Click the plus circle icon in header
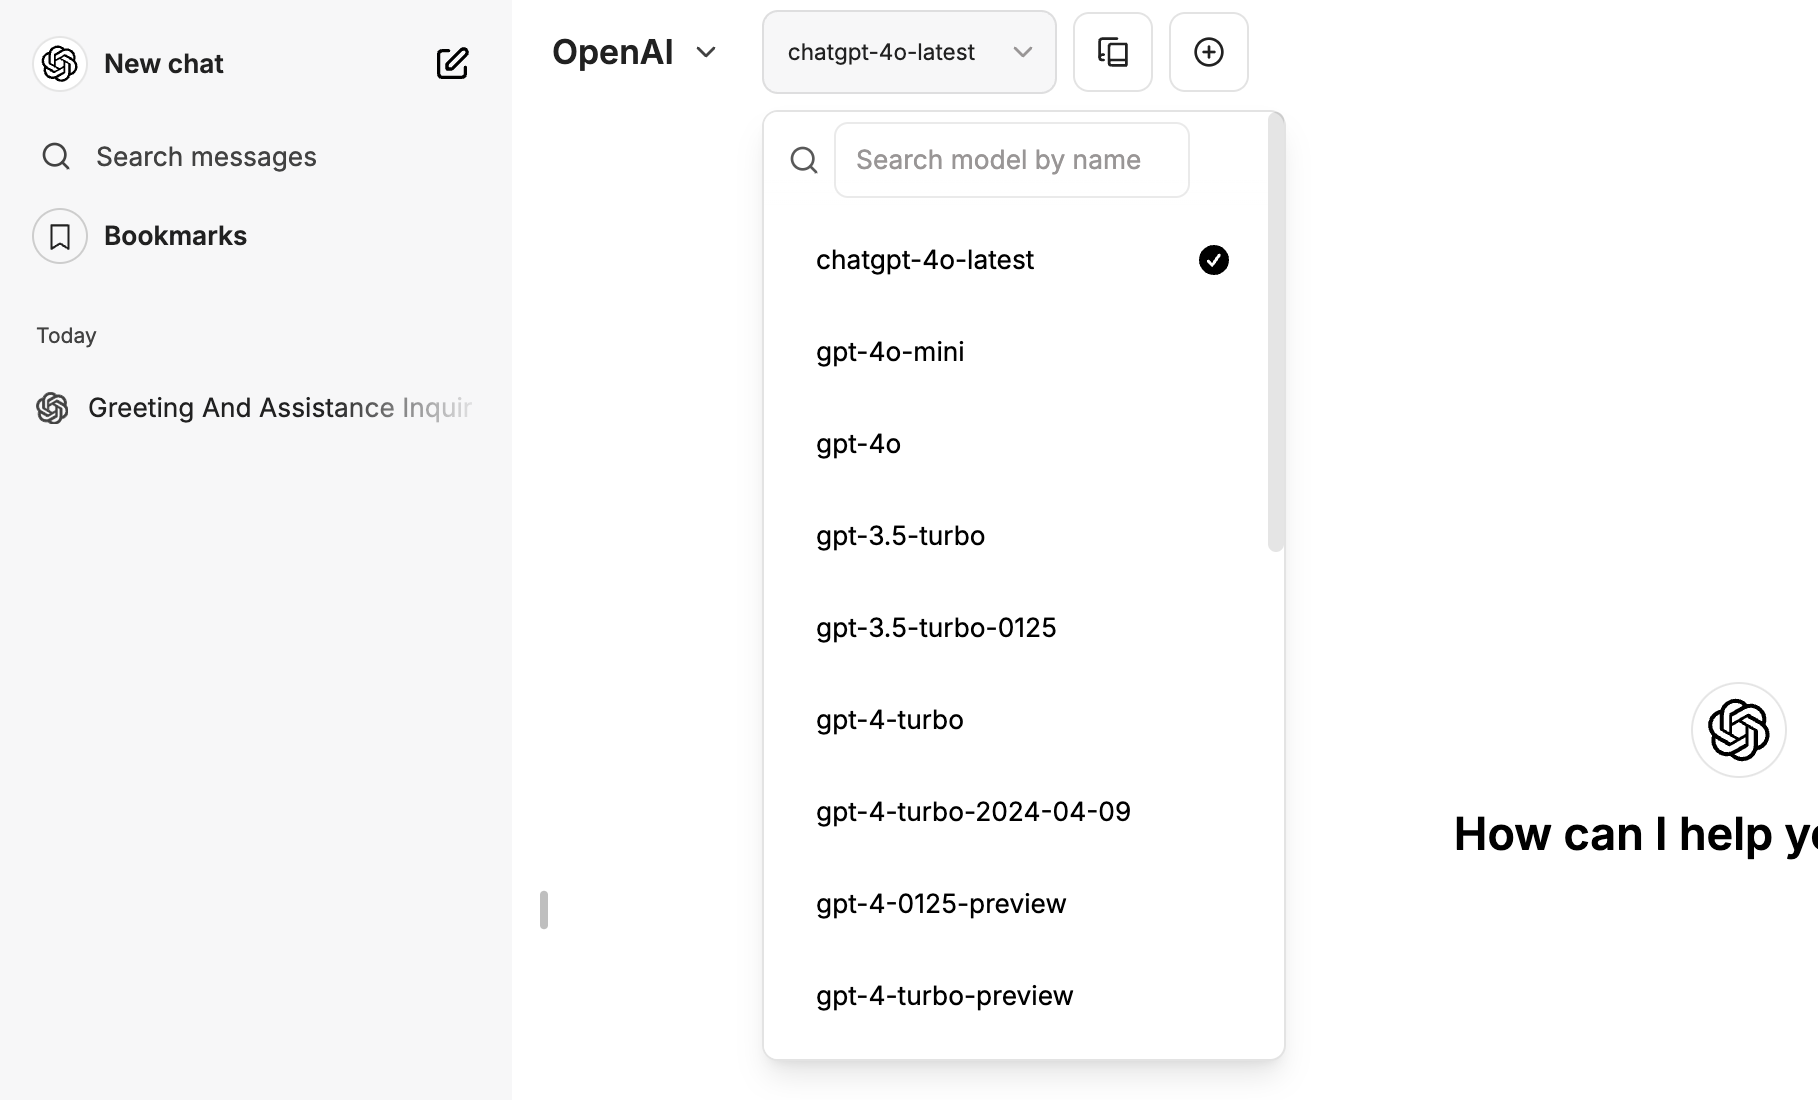Image resolution: width=1818 pixels, height=1100 pixels. pos(1208,52)
